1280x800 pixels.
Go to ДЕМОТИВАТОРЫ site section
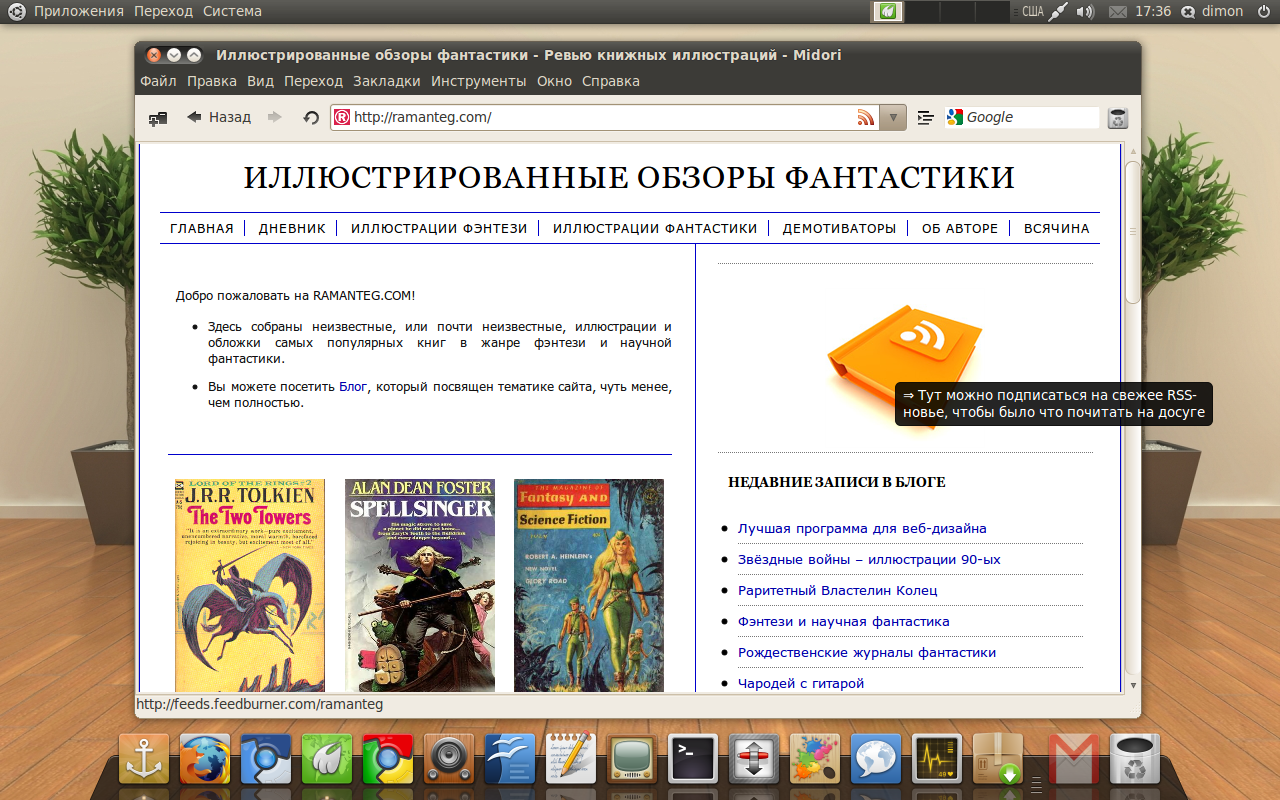pyautogui.click(x=839, y=228)
